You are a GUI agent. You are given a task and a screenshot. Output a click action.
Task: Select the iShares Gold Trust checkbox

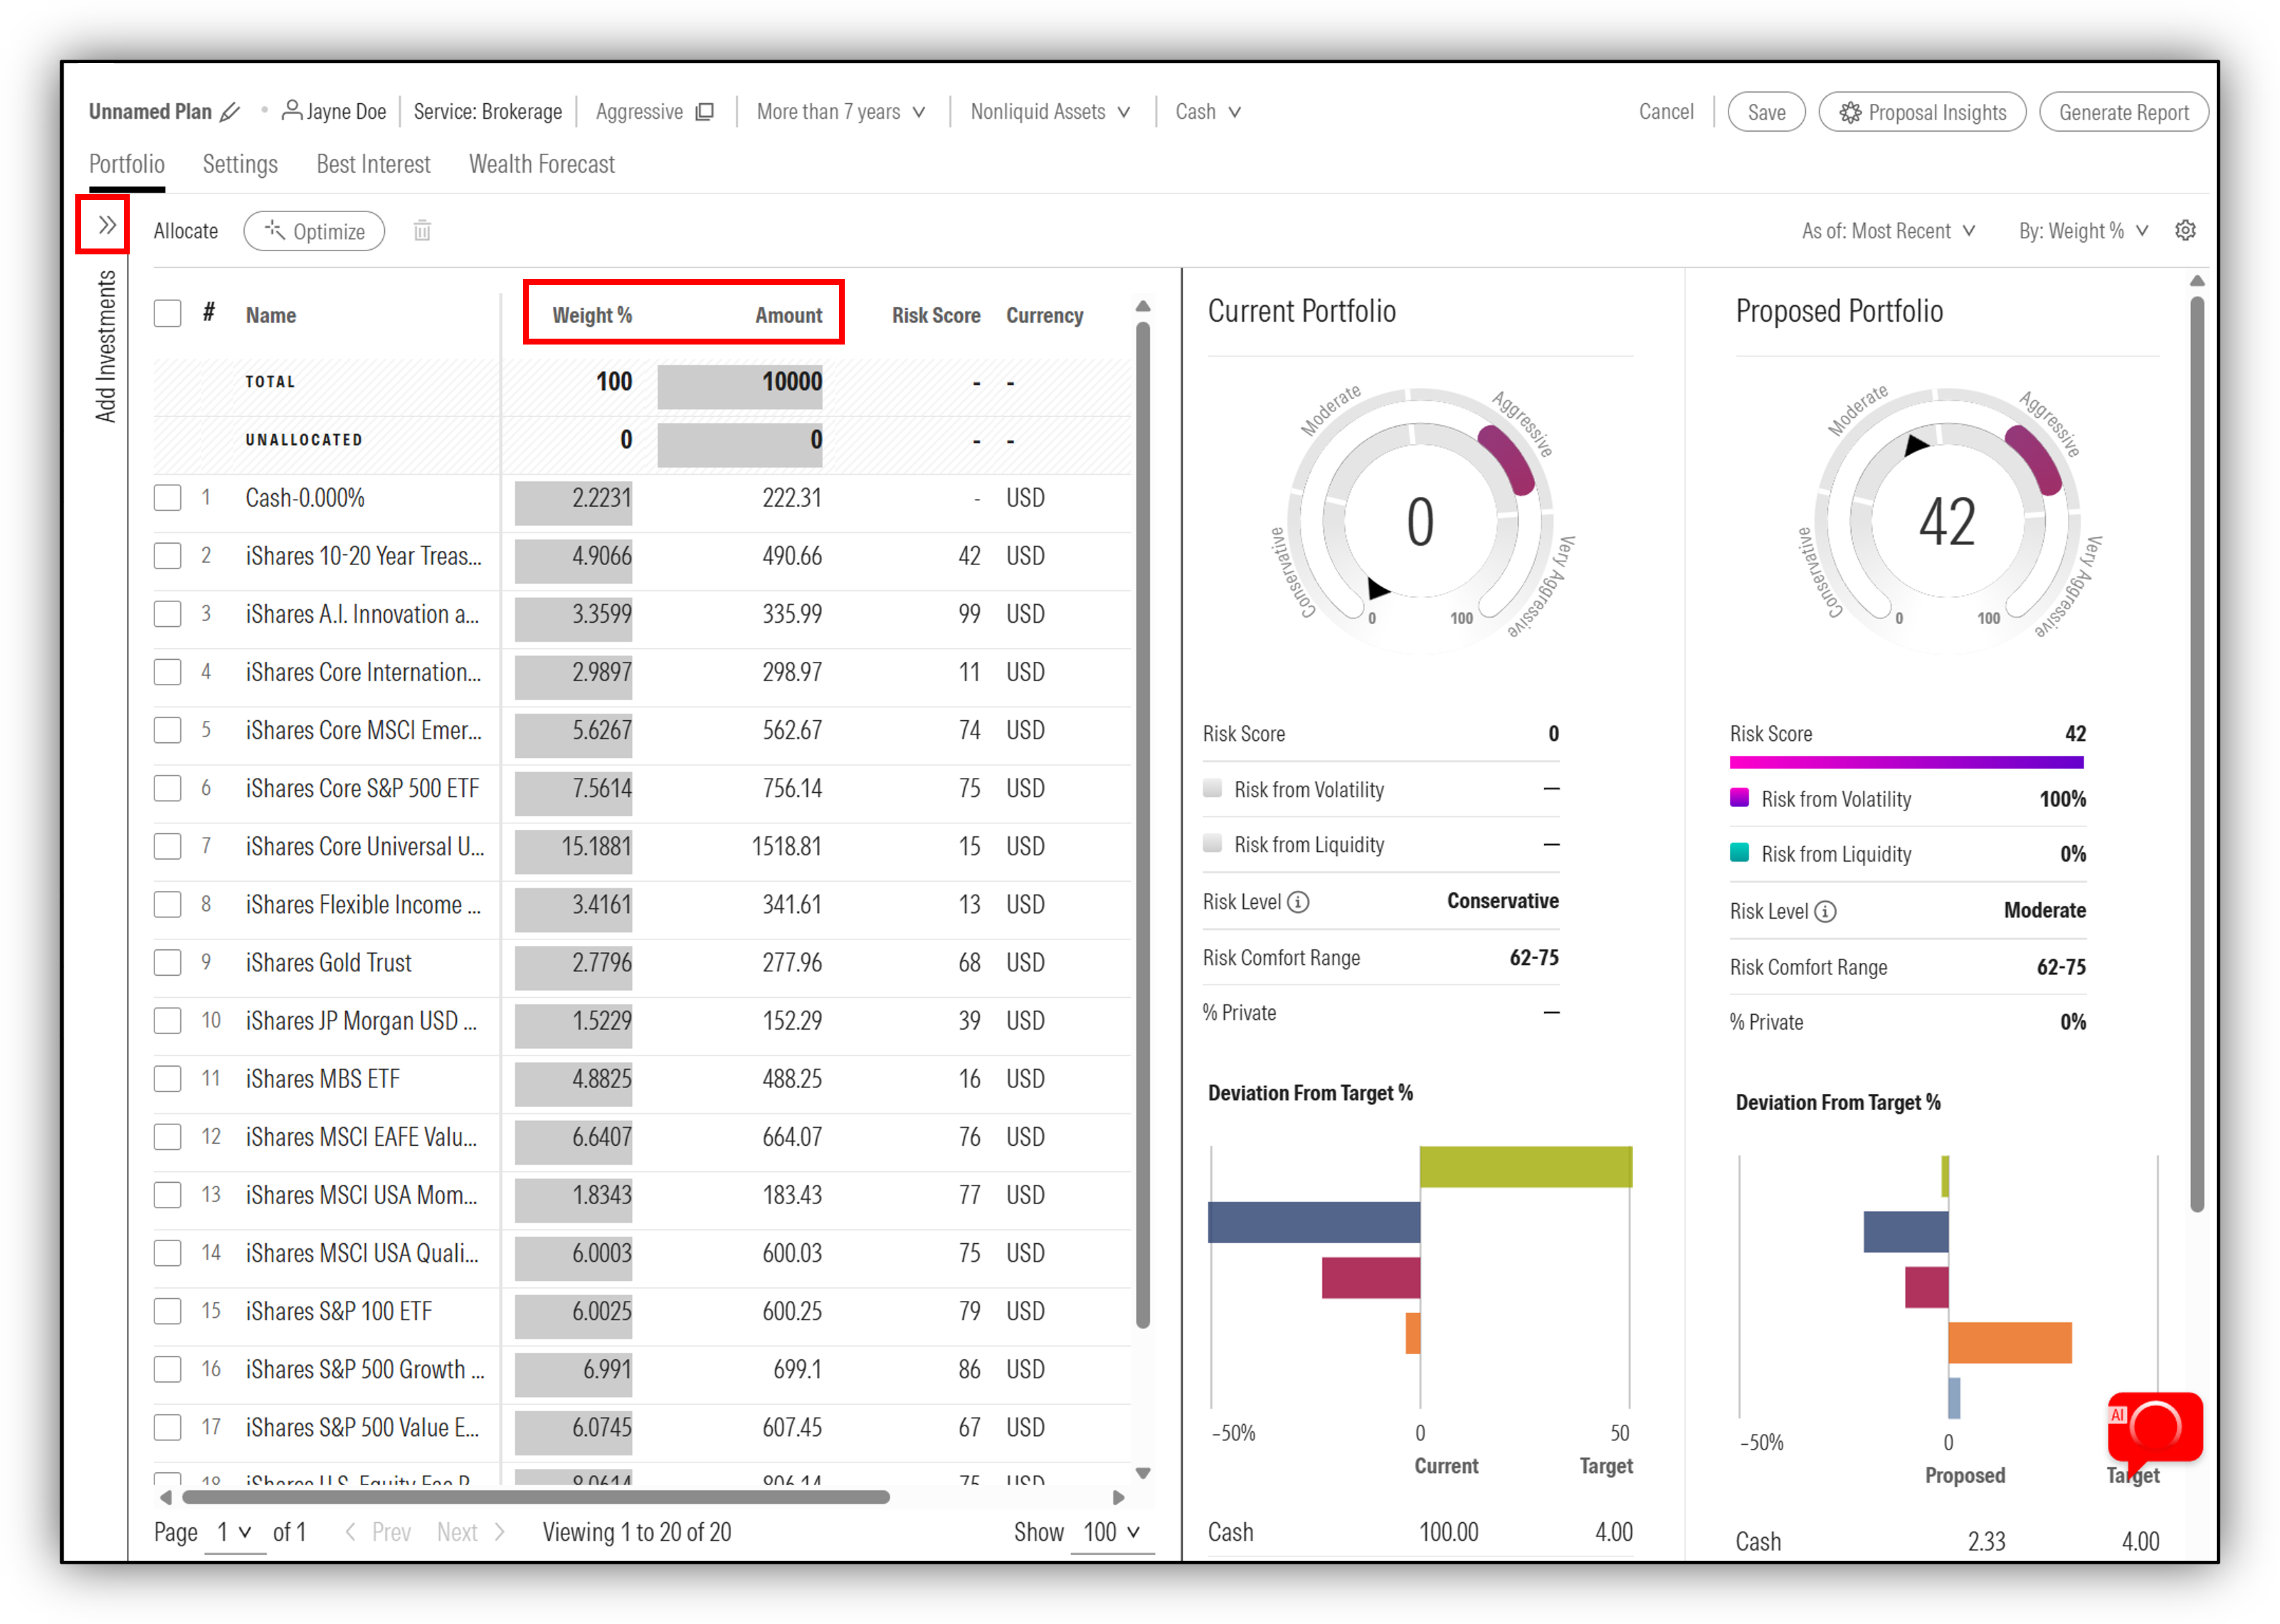point(168,963)
